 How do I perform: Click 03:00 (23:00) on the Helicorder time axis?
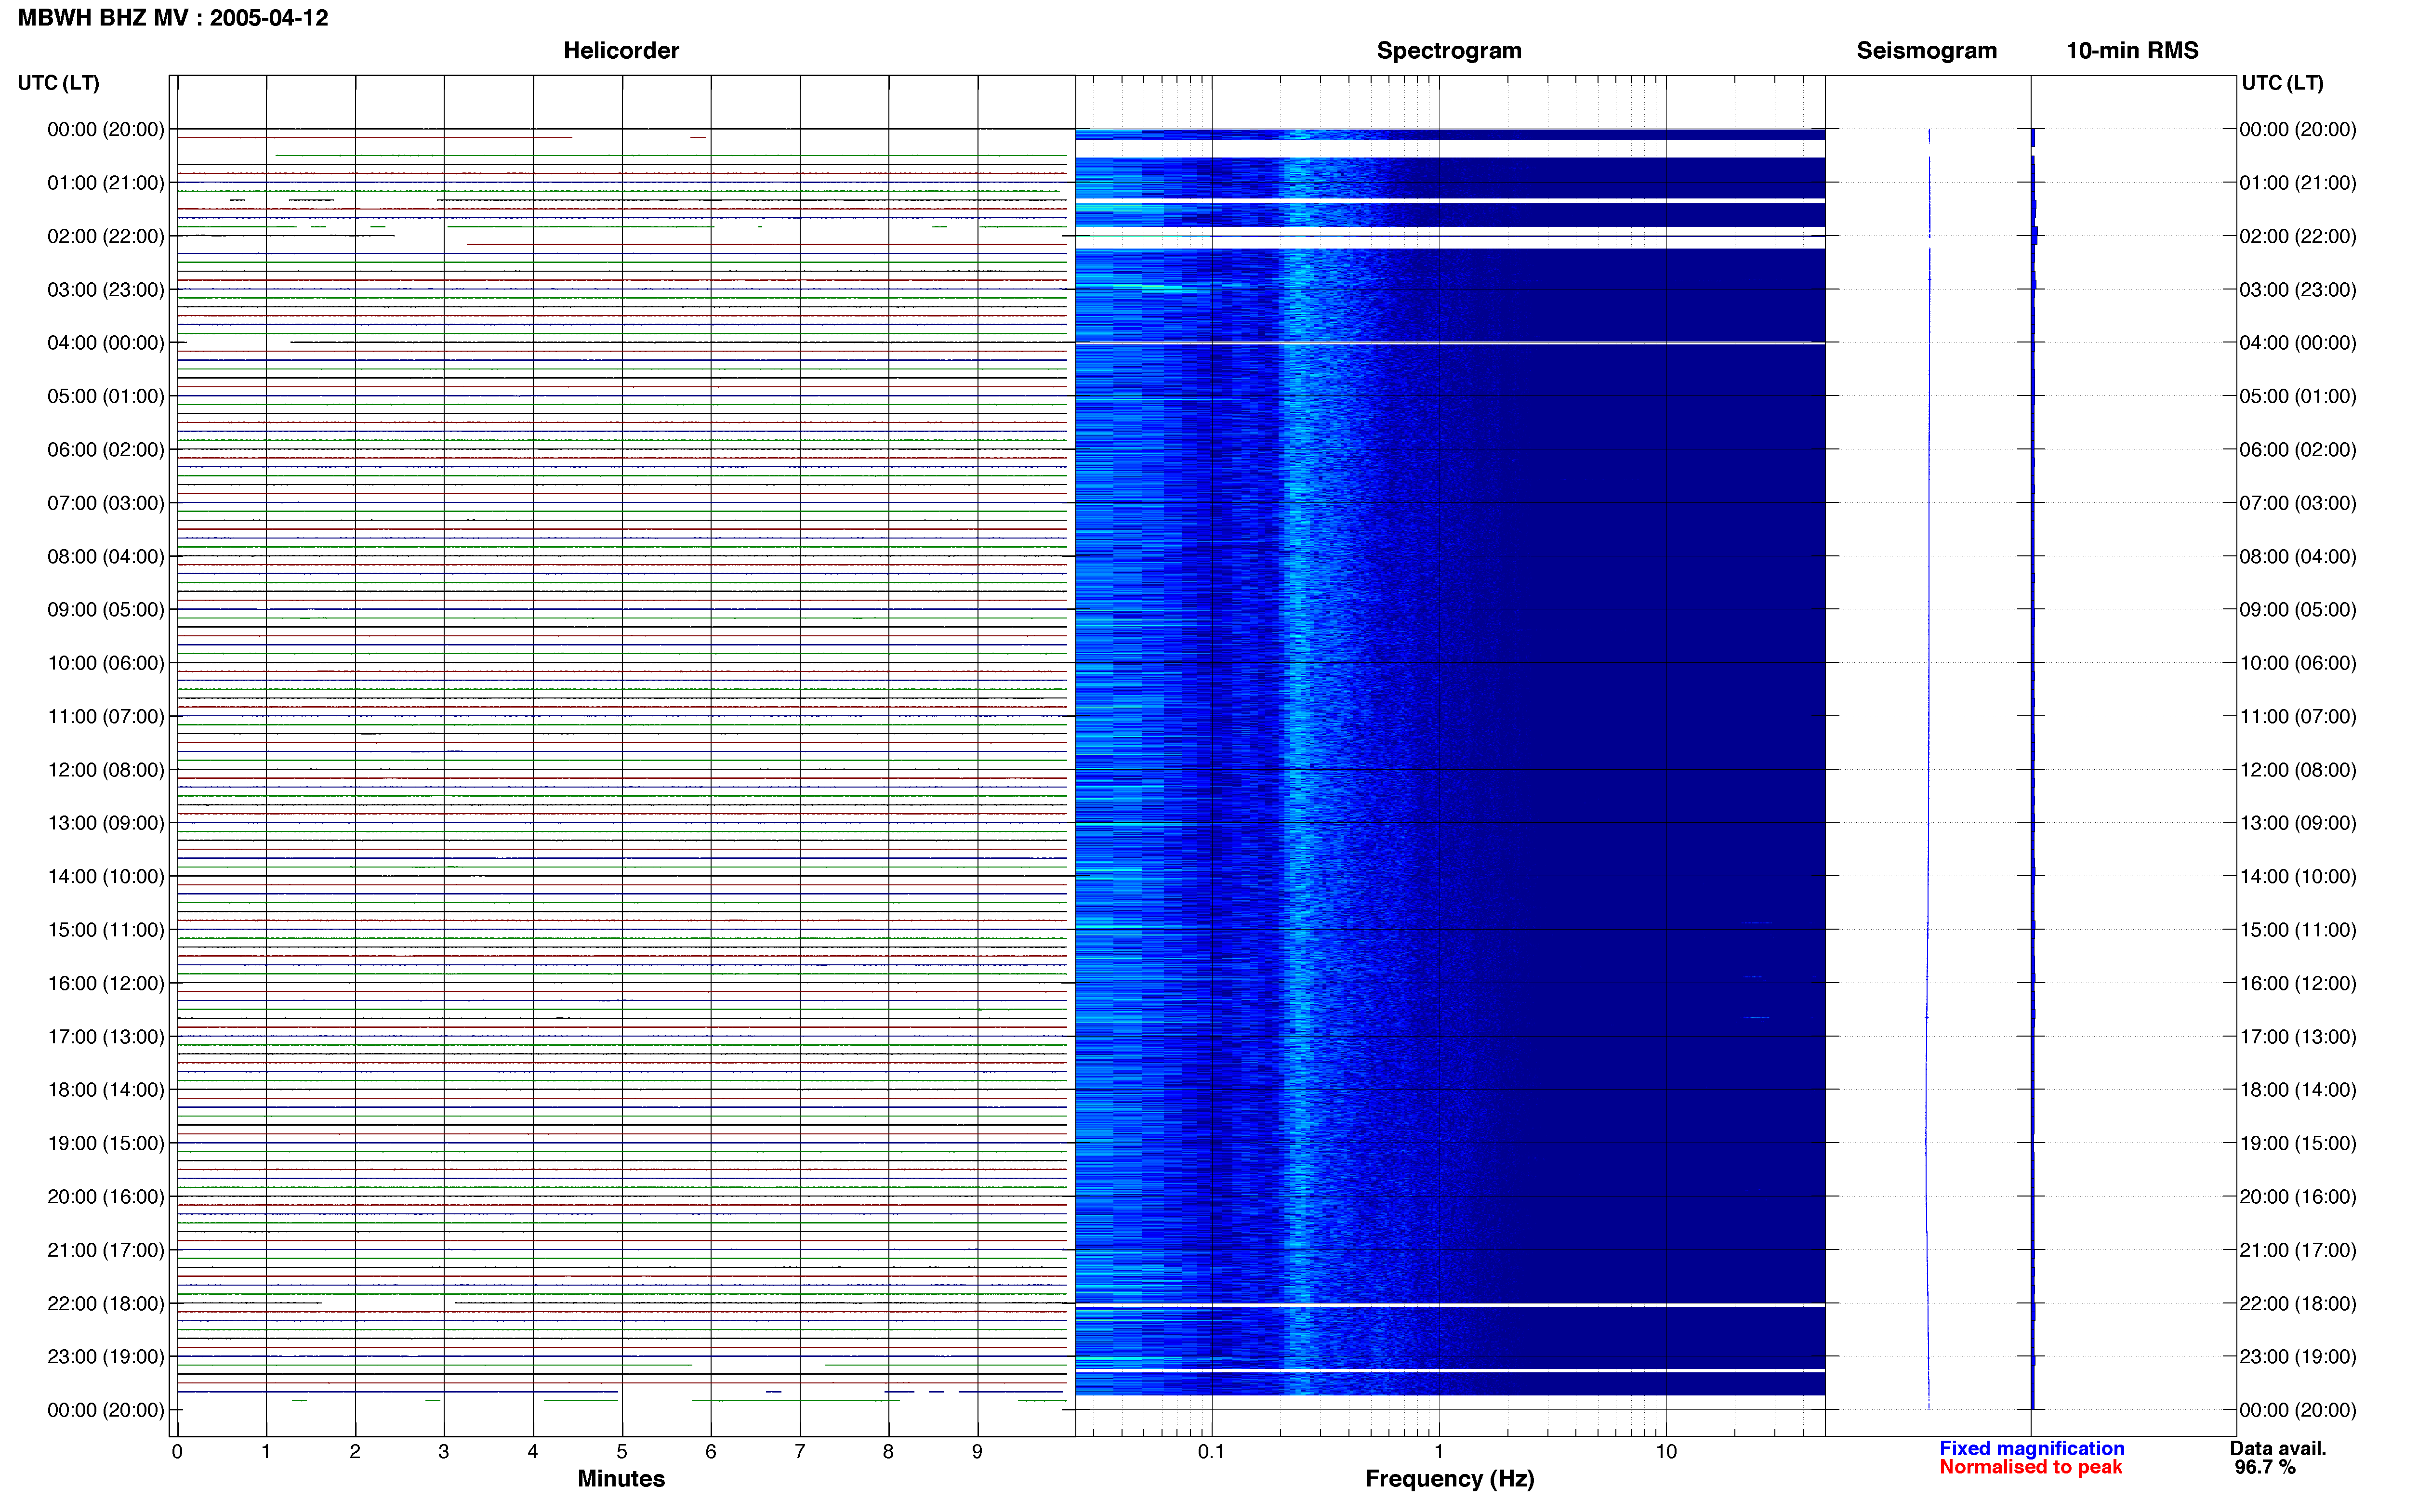[106, 290]
